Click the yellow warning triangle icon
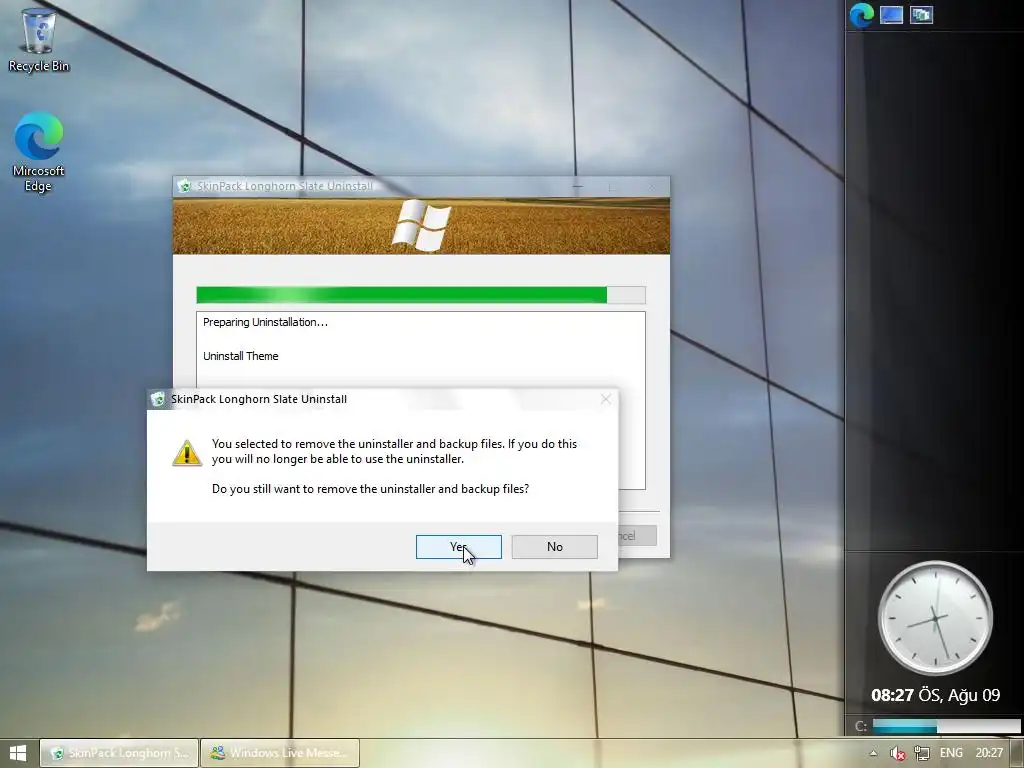 click(187, 453)
